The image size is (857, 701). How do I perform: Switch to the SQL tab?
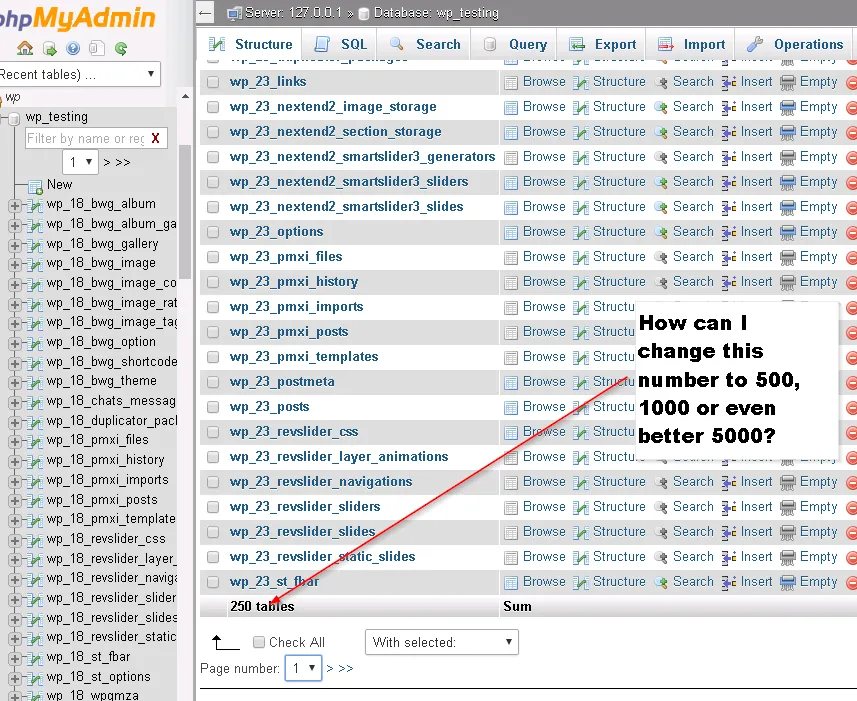(x=341, y=44)
